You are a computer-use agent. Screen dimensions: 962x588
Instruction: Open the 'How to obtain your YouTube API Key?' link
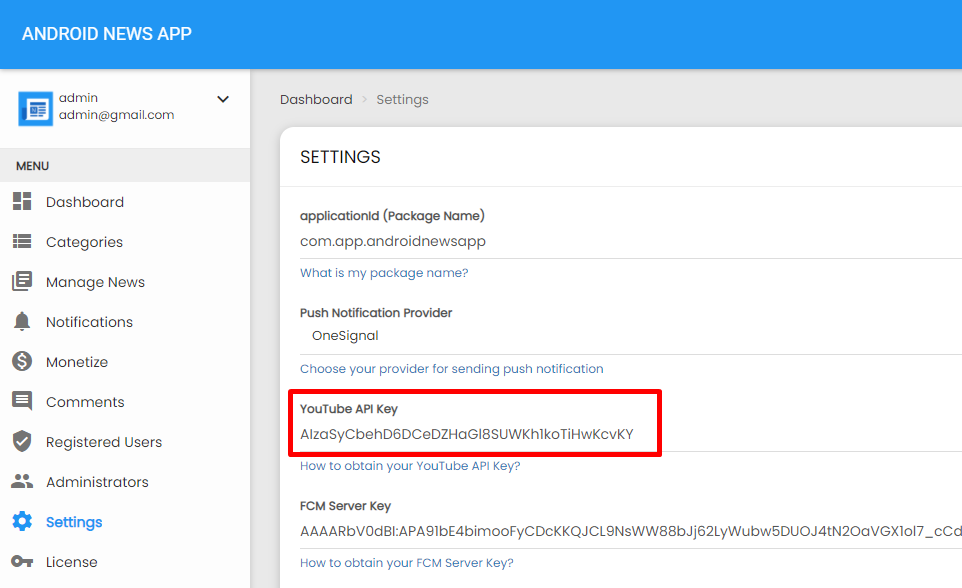point(410,466)
